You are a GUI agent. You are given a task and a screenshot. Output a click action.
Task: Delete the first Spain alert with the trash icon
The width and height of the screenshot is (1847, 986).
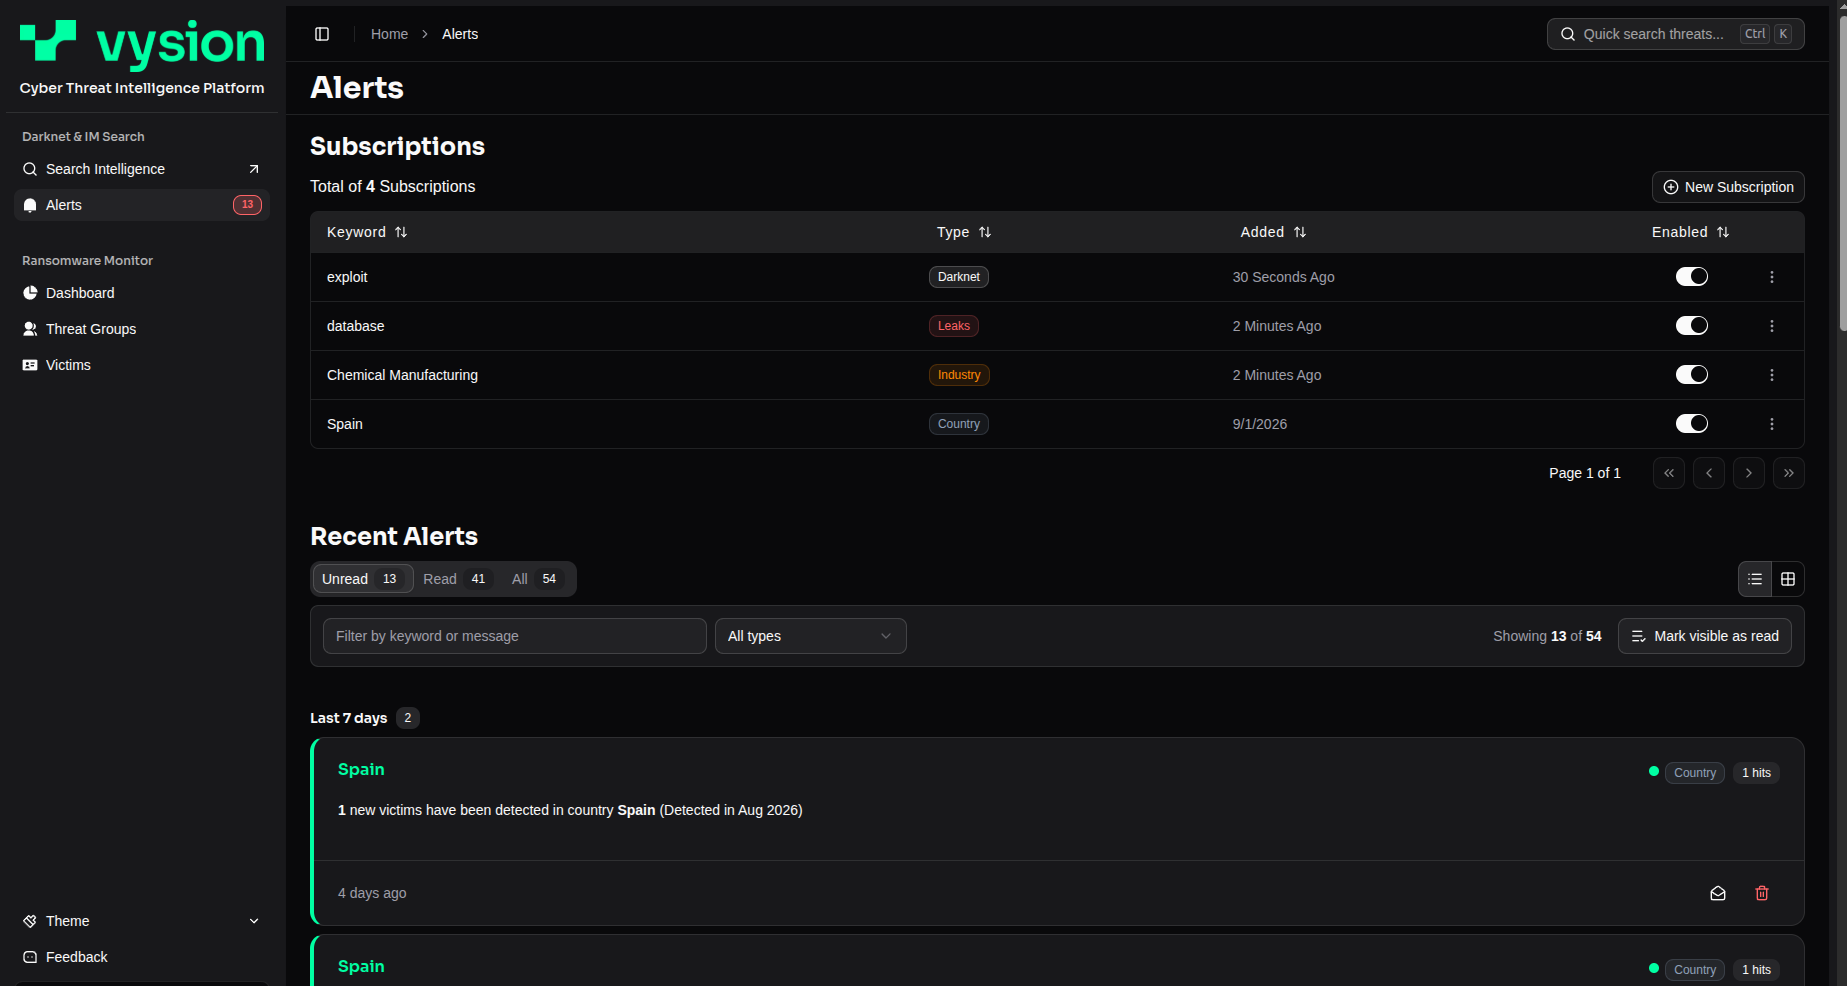(1762, 893)
